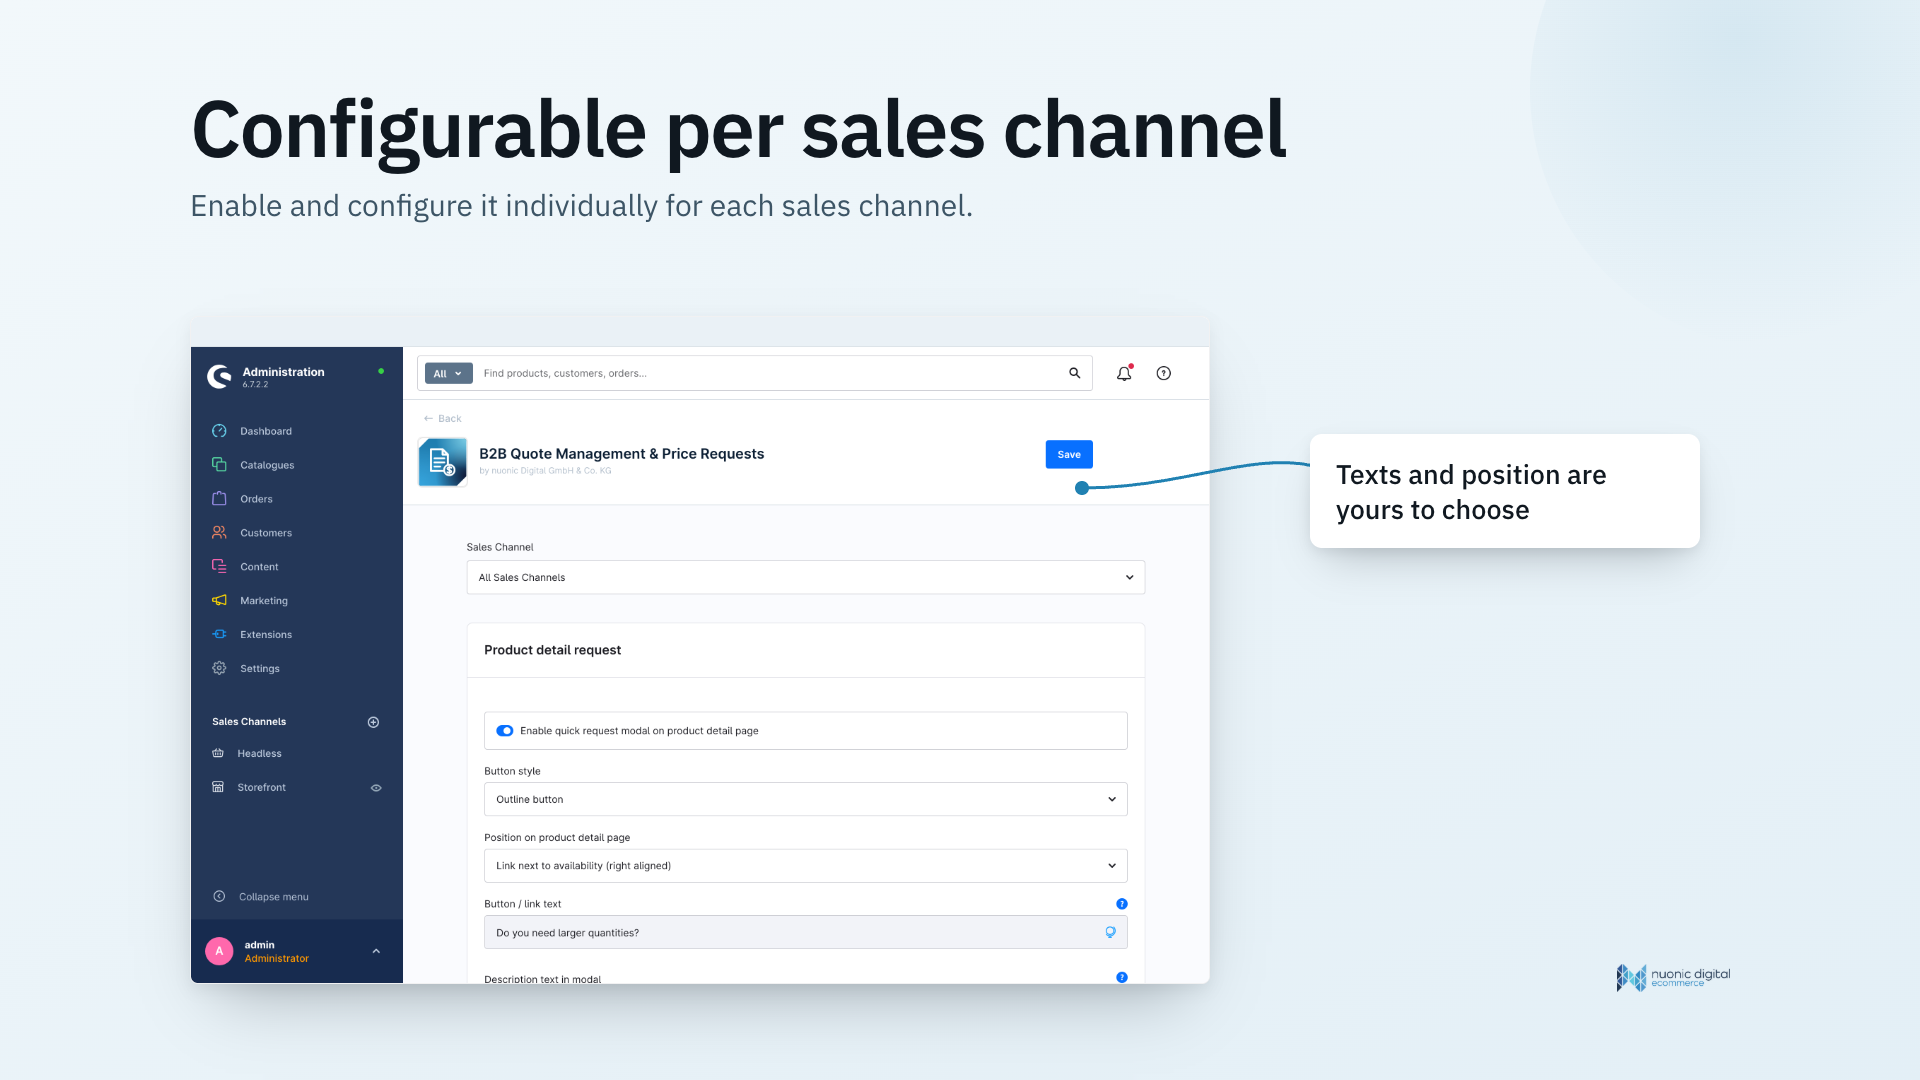Click the Sales Channels heading

(x=249, y=722)
